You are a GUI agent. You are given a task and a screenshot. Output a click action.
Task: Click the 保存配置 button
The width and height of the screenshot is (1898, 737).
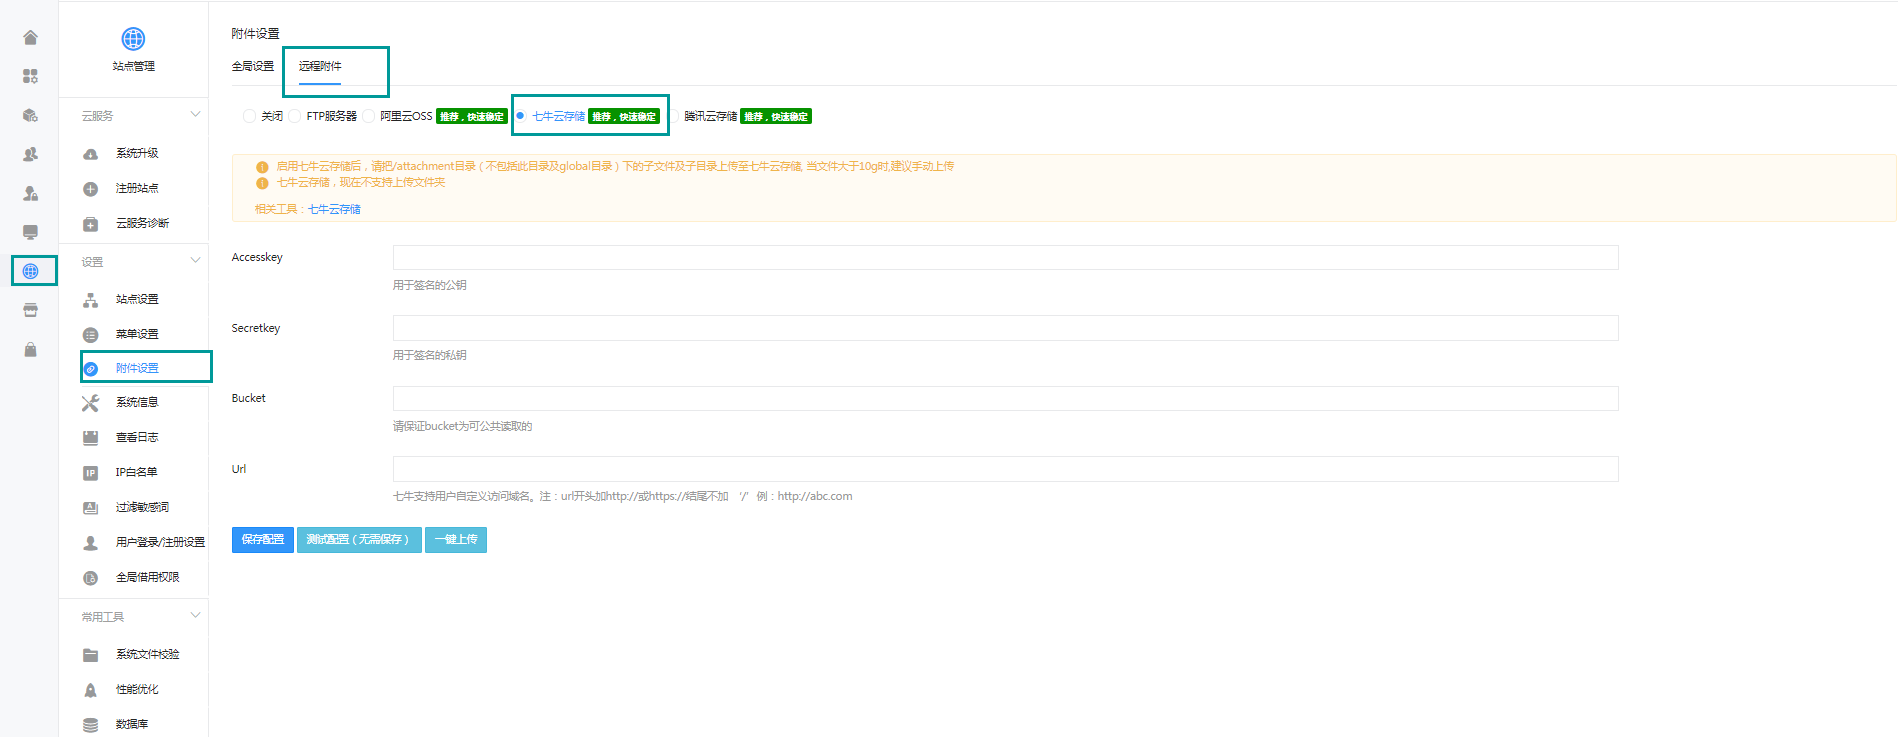tap(263, 539)
